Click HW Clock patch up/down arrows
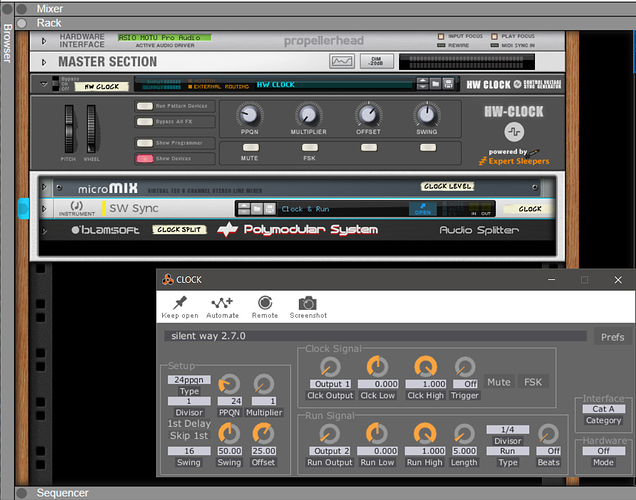The image size is (636, 500). 422,84
